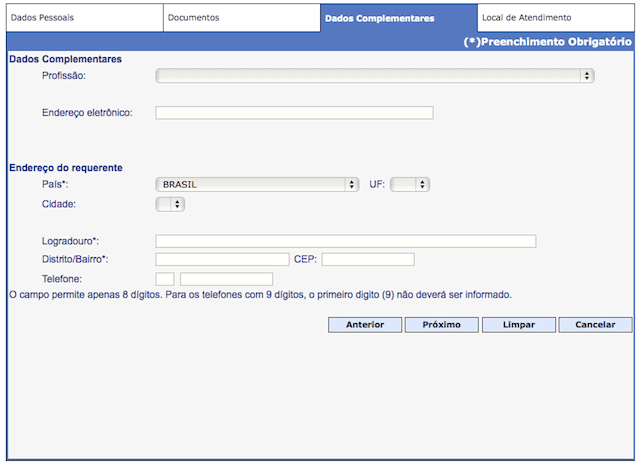Click the 8 dígitos phone hint text
The image size is (640, 466).
(x=260, y=295)
